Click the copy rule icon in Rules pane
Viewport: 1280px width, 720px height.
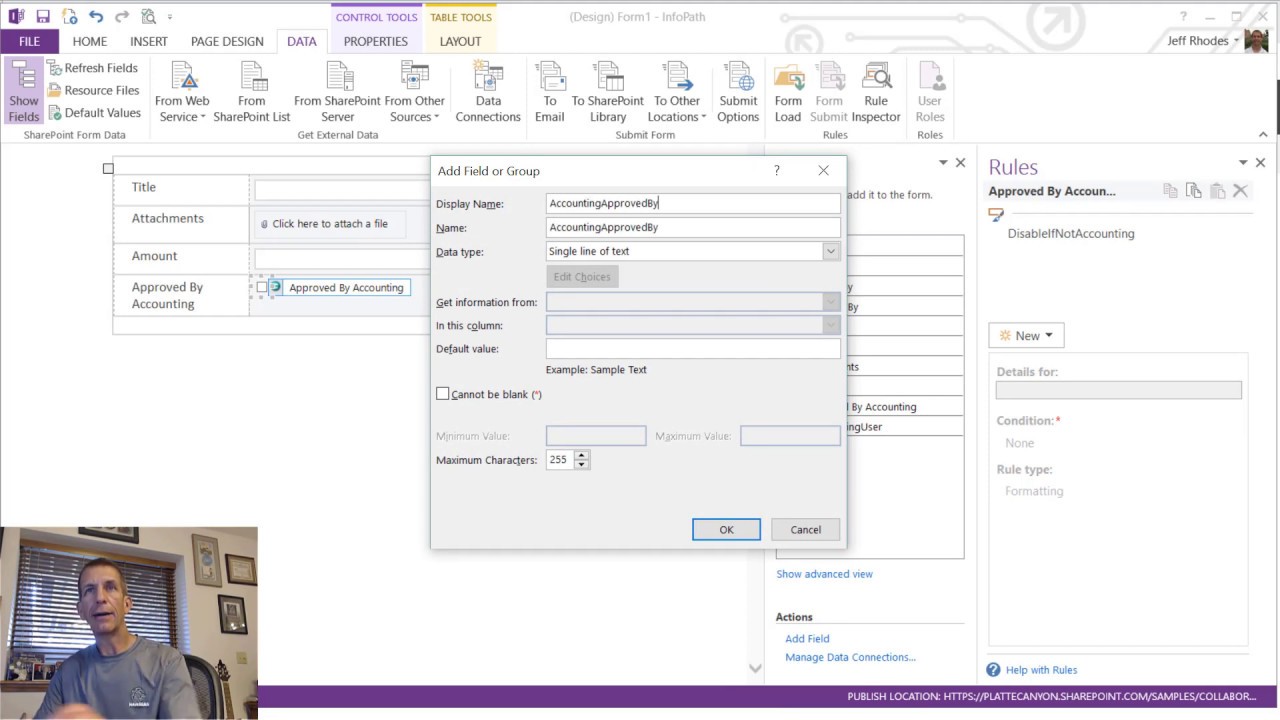[1170, 191]
